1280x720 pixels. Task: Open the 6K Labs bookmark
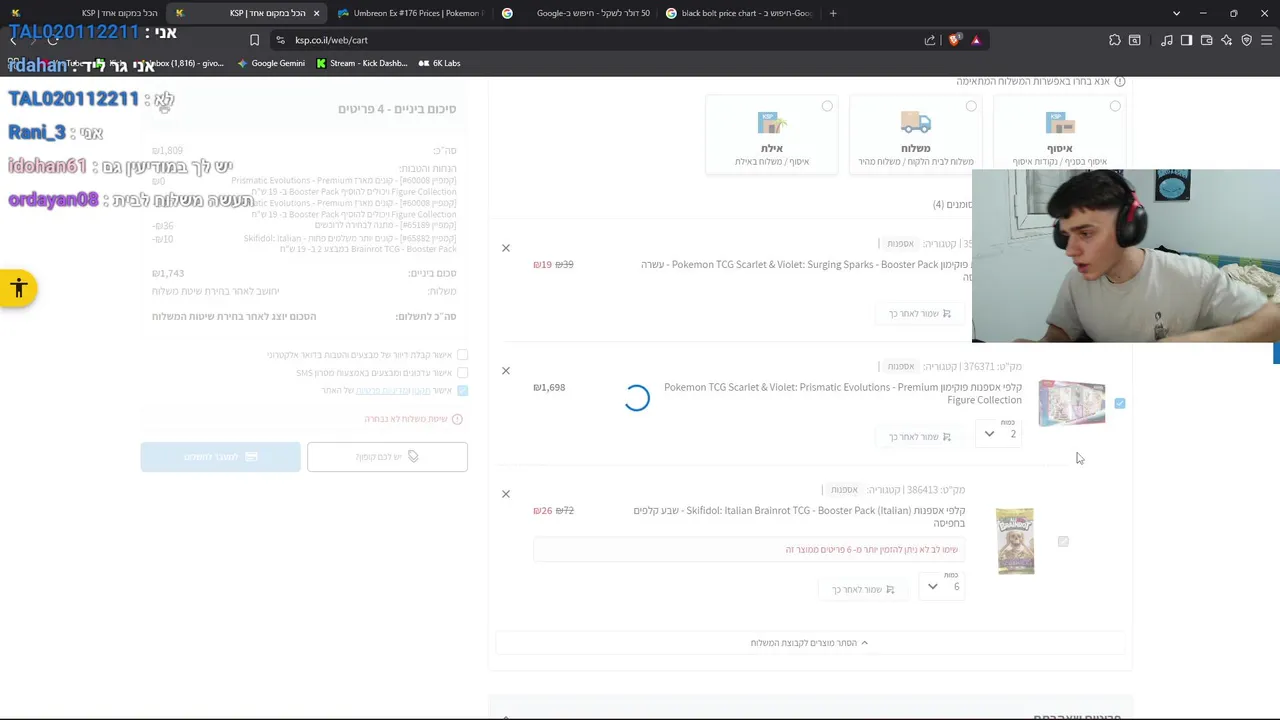coord(439,63)
